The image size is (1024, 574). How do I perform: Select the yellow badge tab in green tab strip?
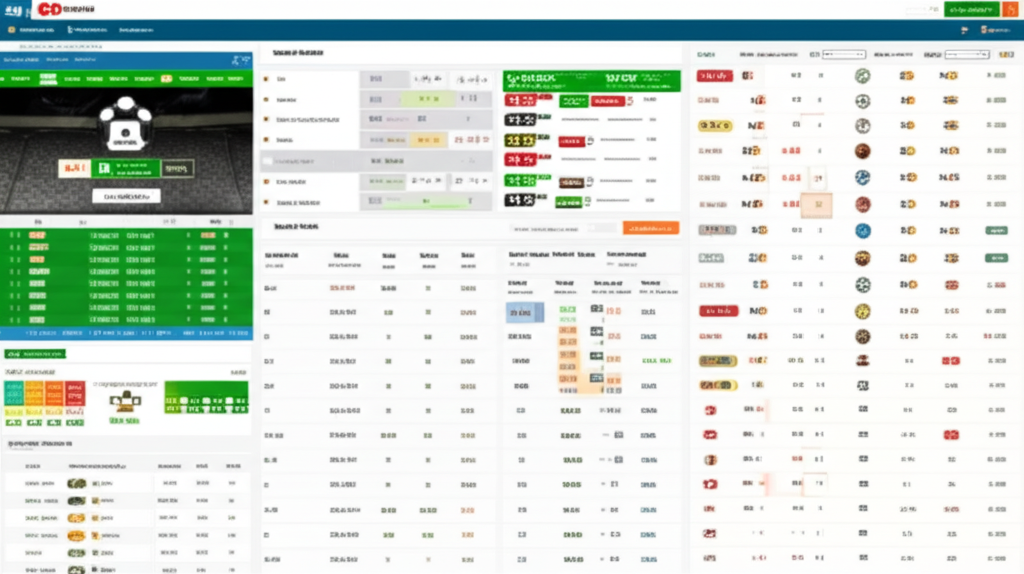click(x=165, y=78)
